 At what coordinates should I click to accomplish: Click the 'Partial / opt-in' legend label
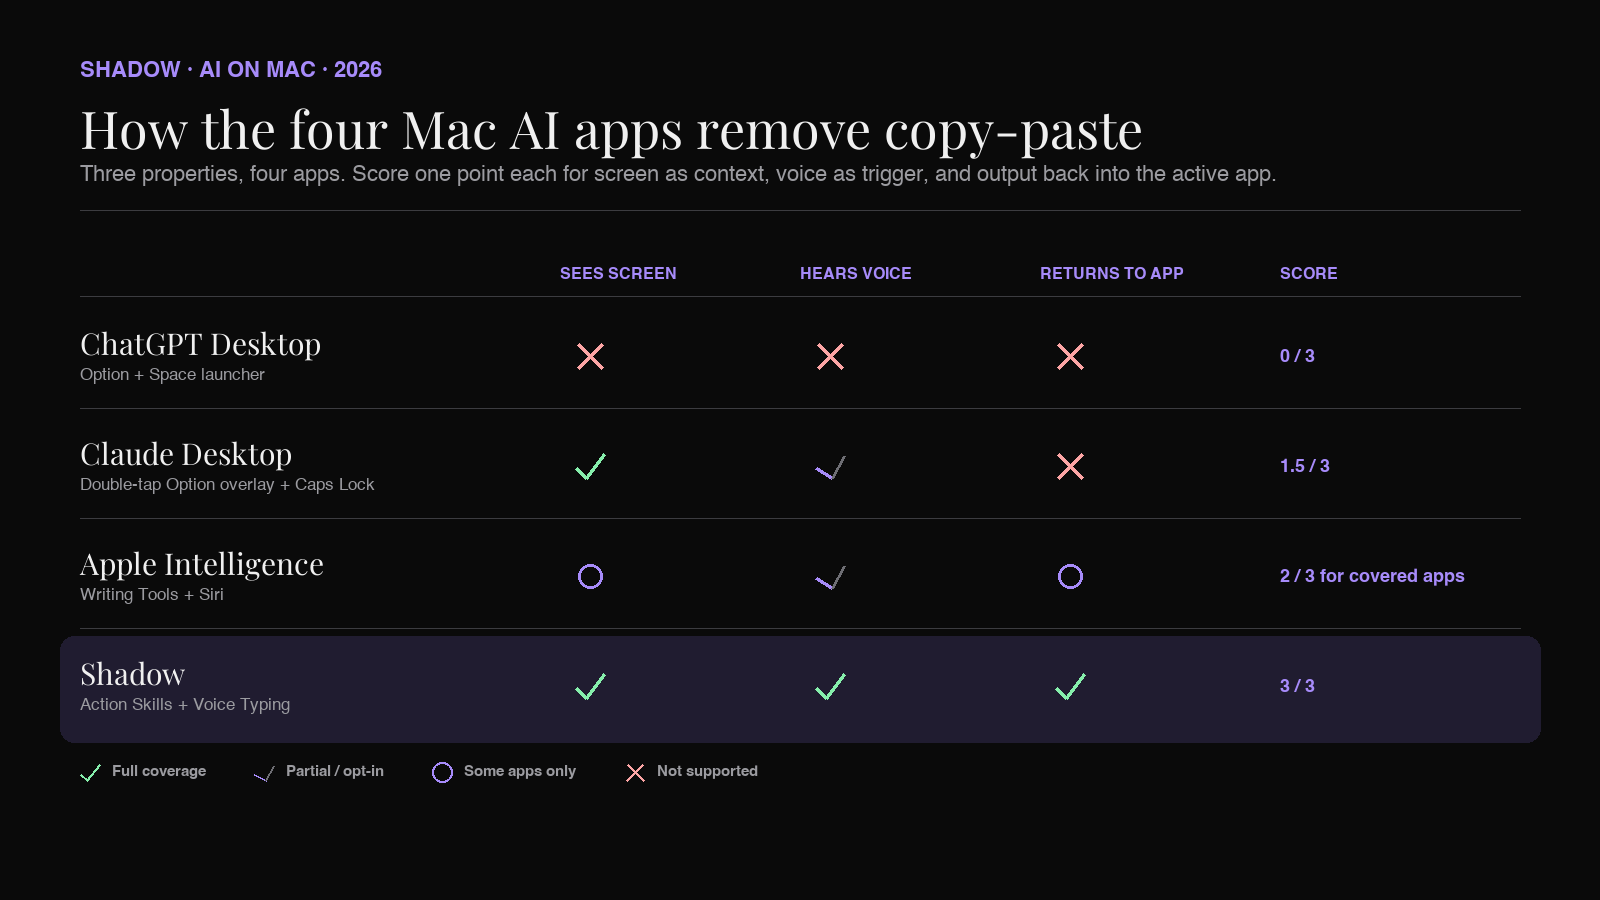335,771
